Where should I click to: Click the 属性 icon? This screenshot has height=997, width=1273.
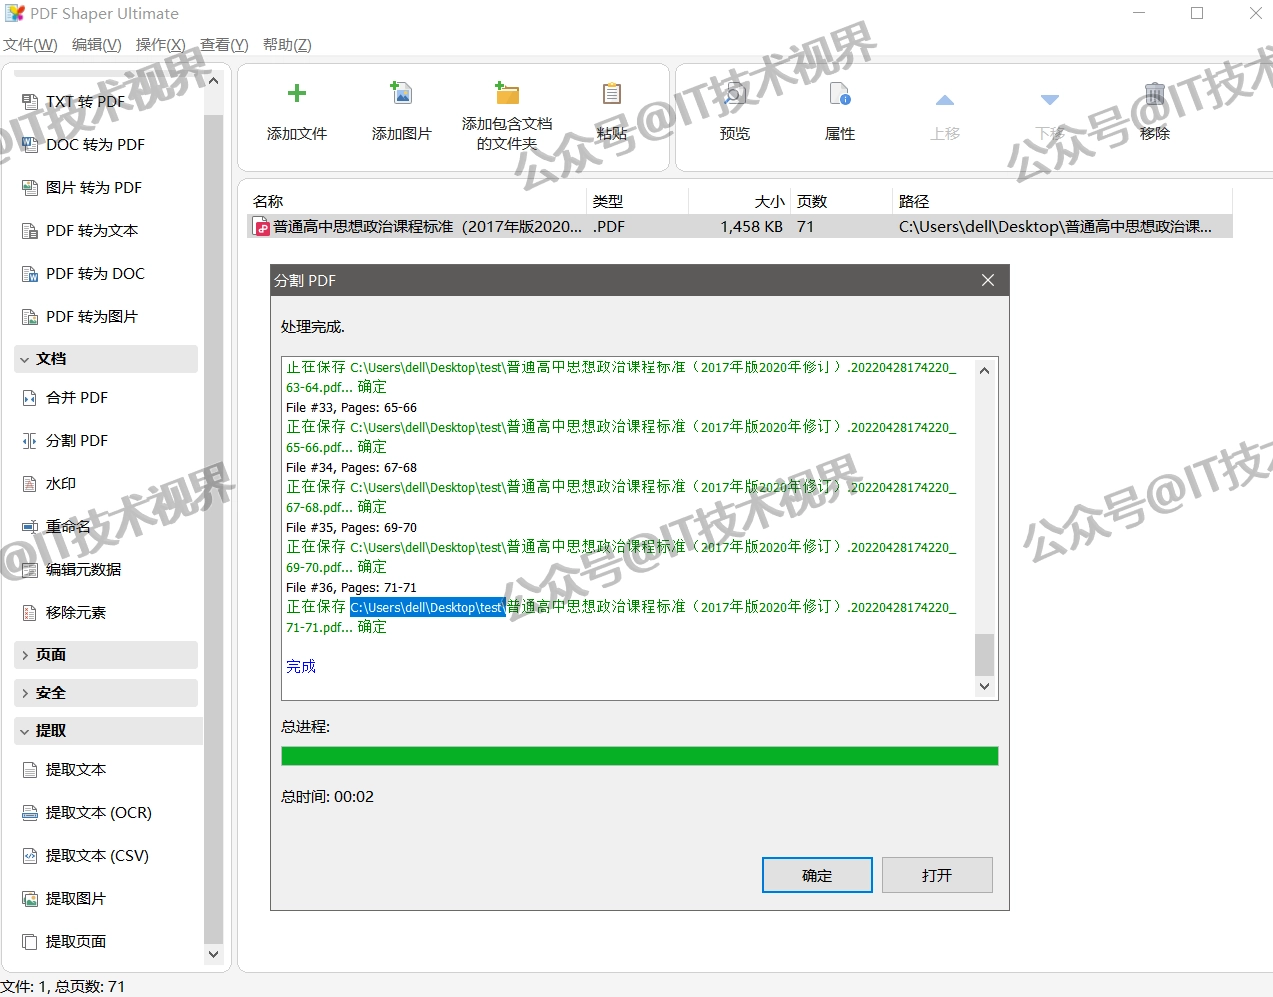click(x=840, y=108)
